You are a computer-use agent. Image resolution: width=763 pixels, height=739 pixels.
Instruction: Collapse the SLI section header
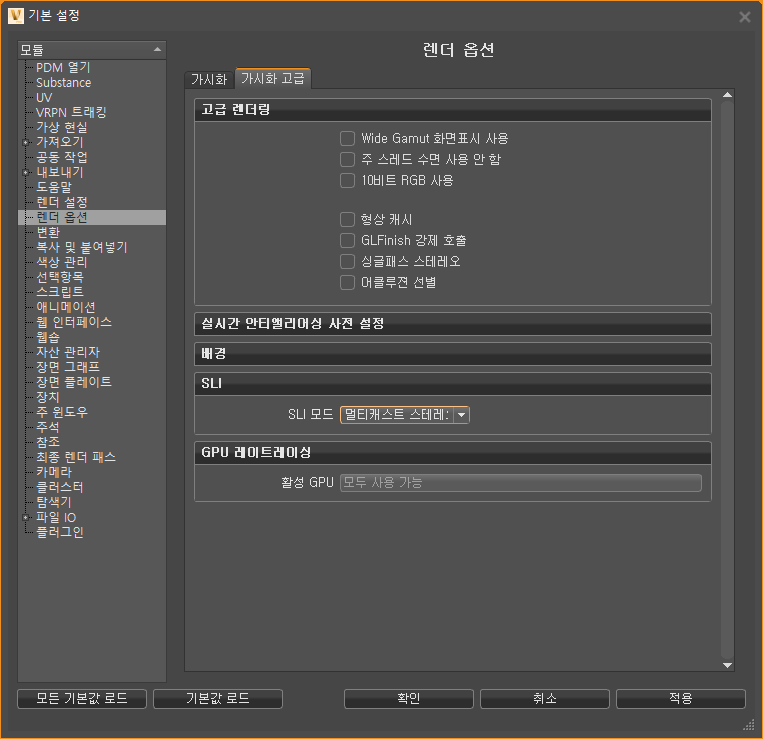(x=453, y=383)
